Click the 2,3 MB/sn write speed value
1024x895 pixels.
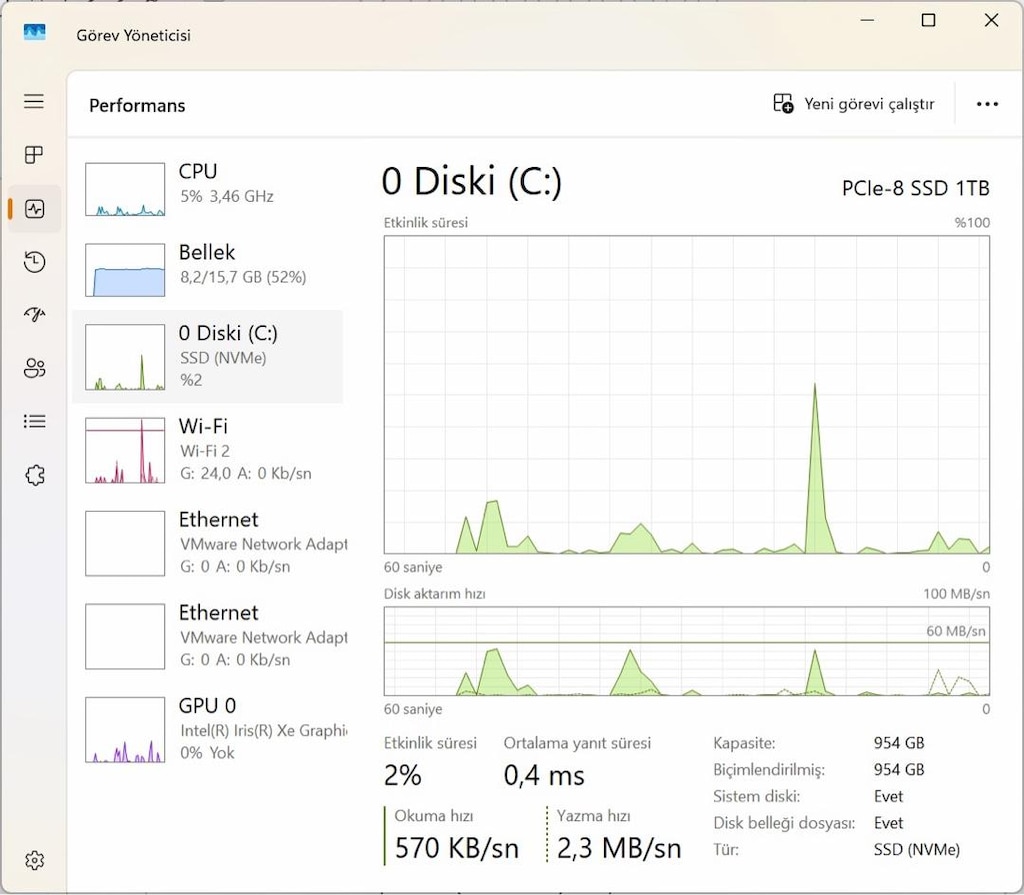[619, 848]
